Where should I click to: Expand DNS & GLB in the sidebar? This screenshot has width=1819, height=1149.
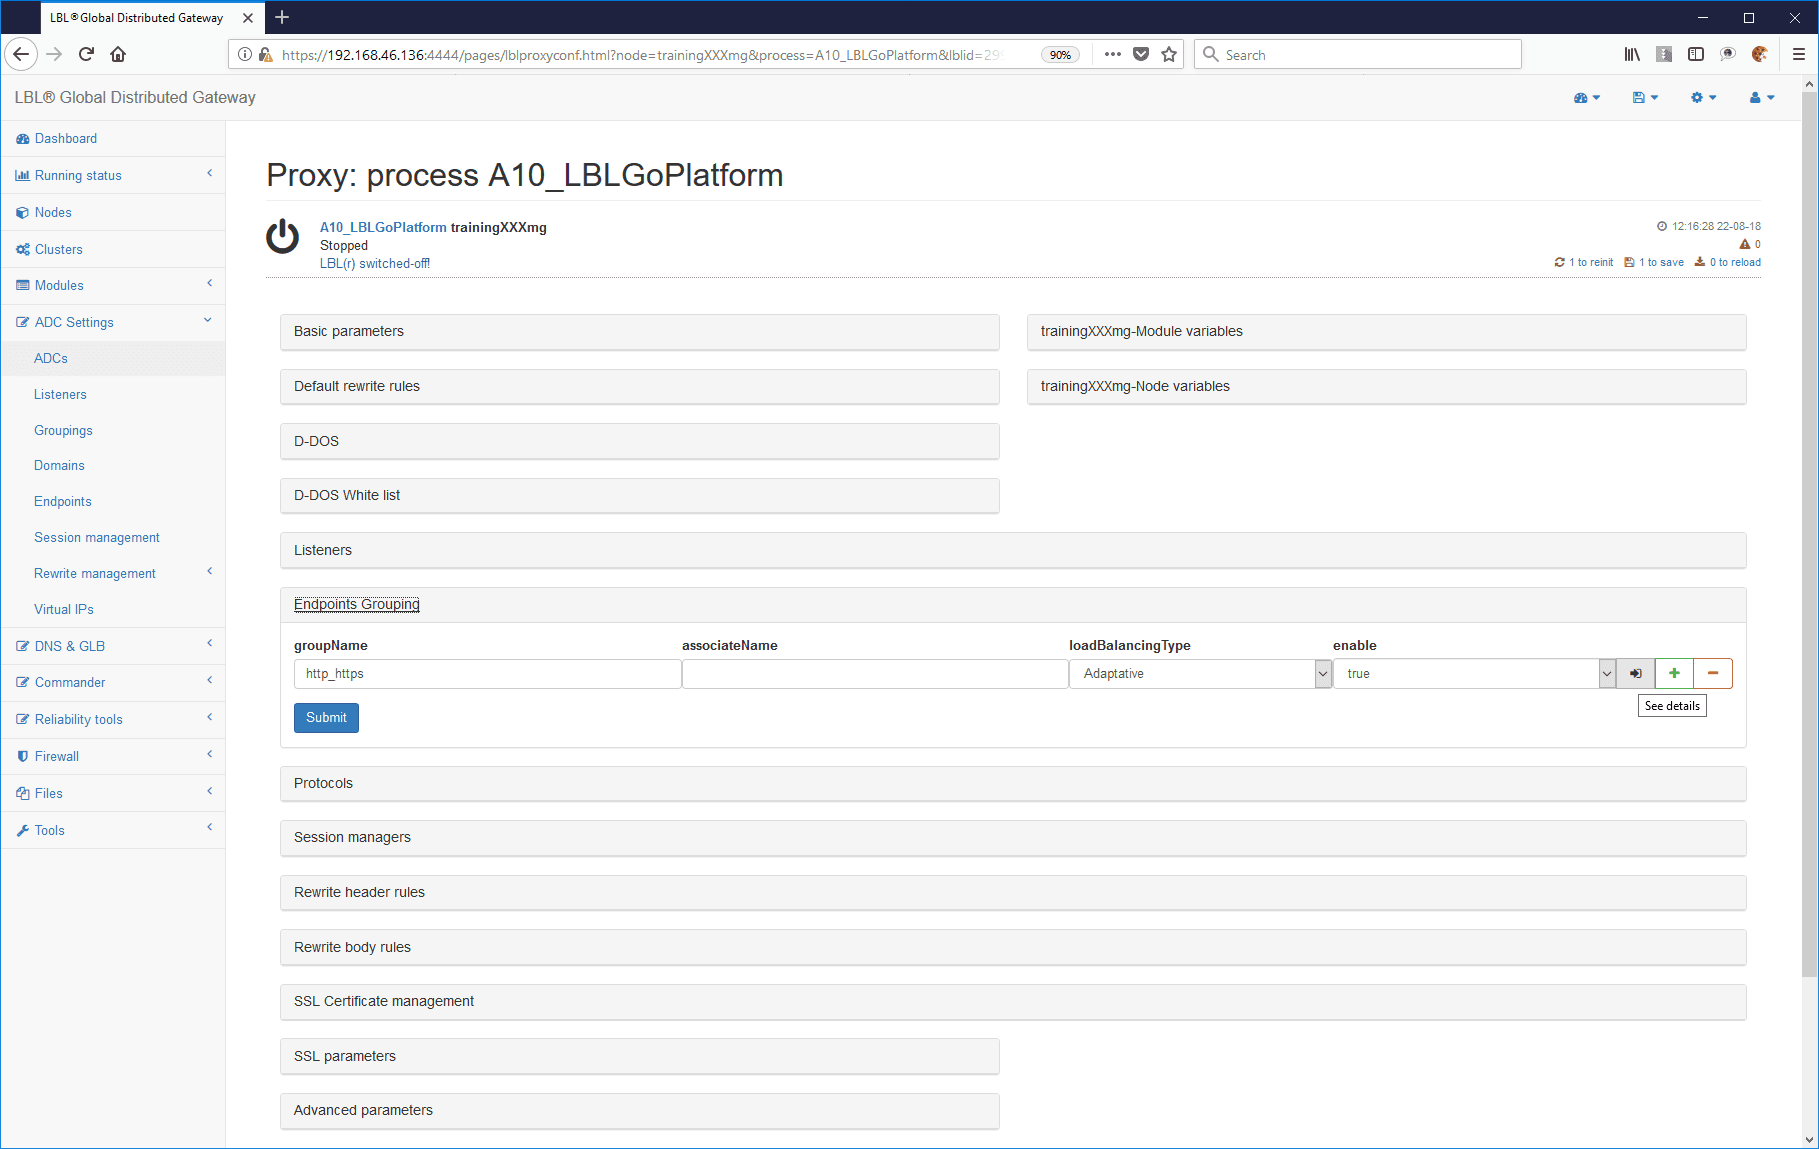point(113,646)
